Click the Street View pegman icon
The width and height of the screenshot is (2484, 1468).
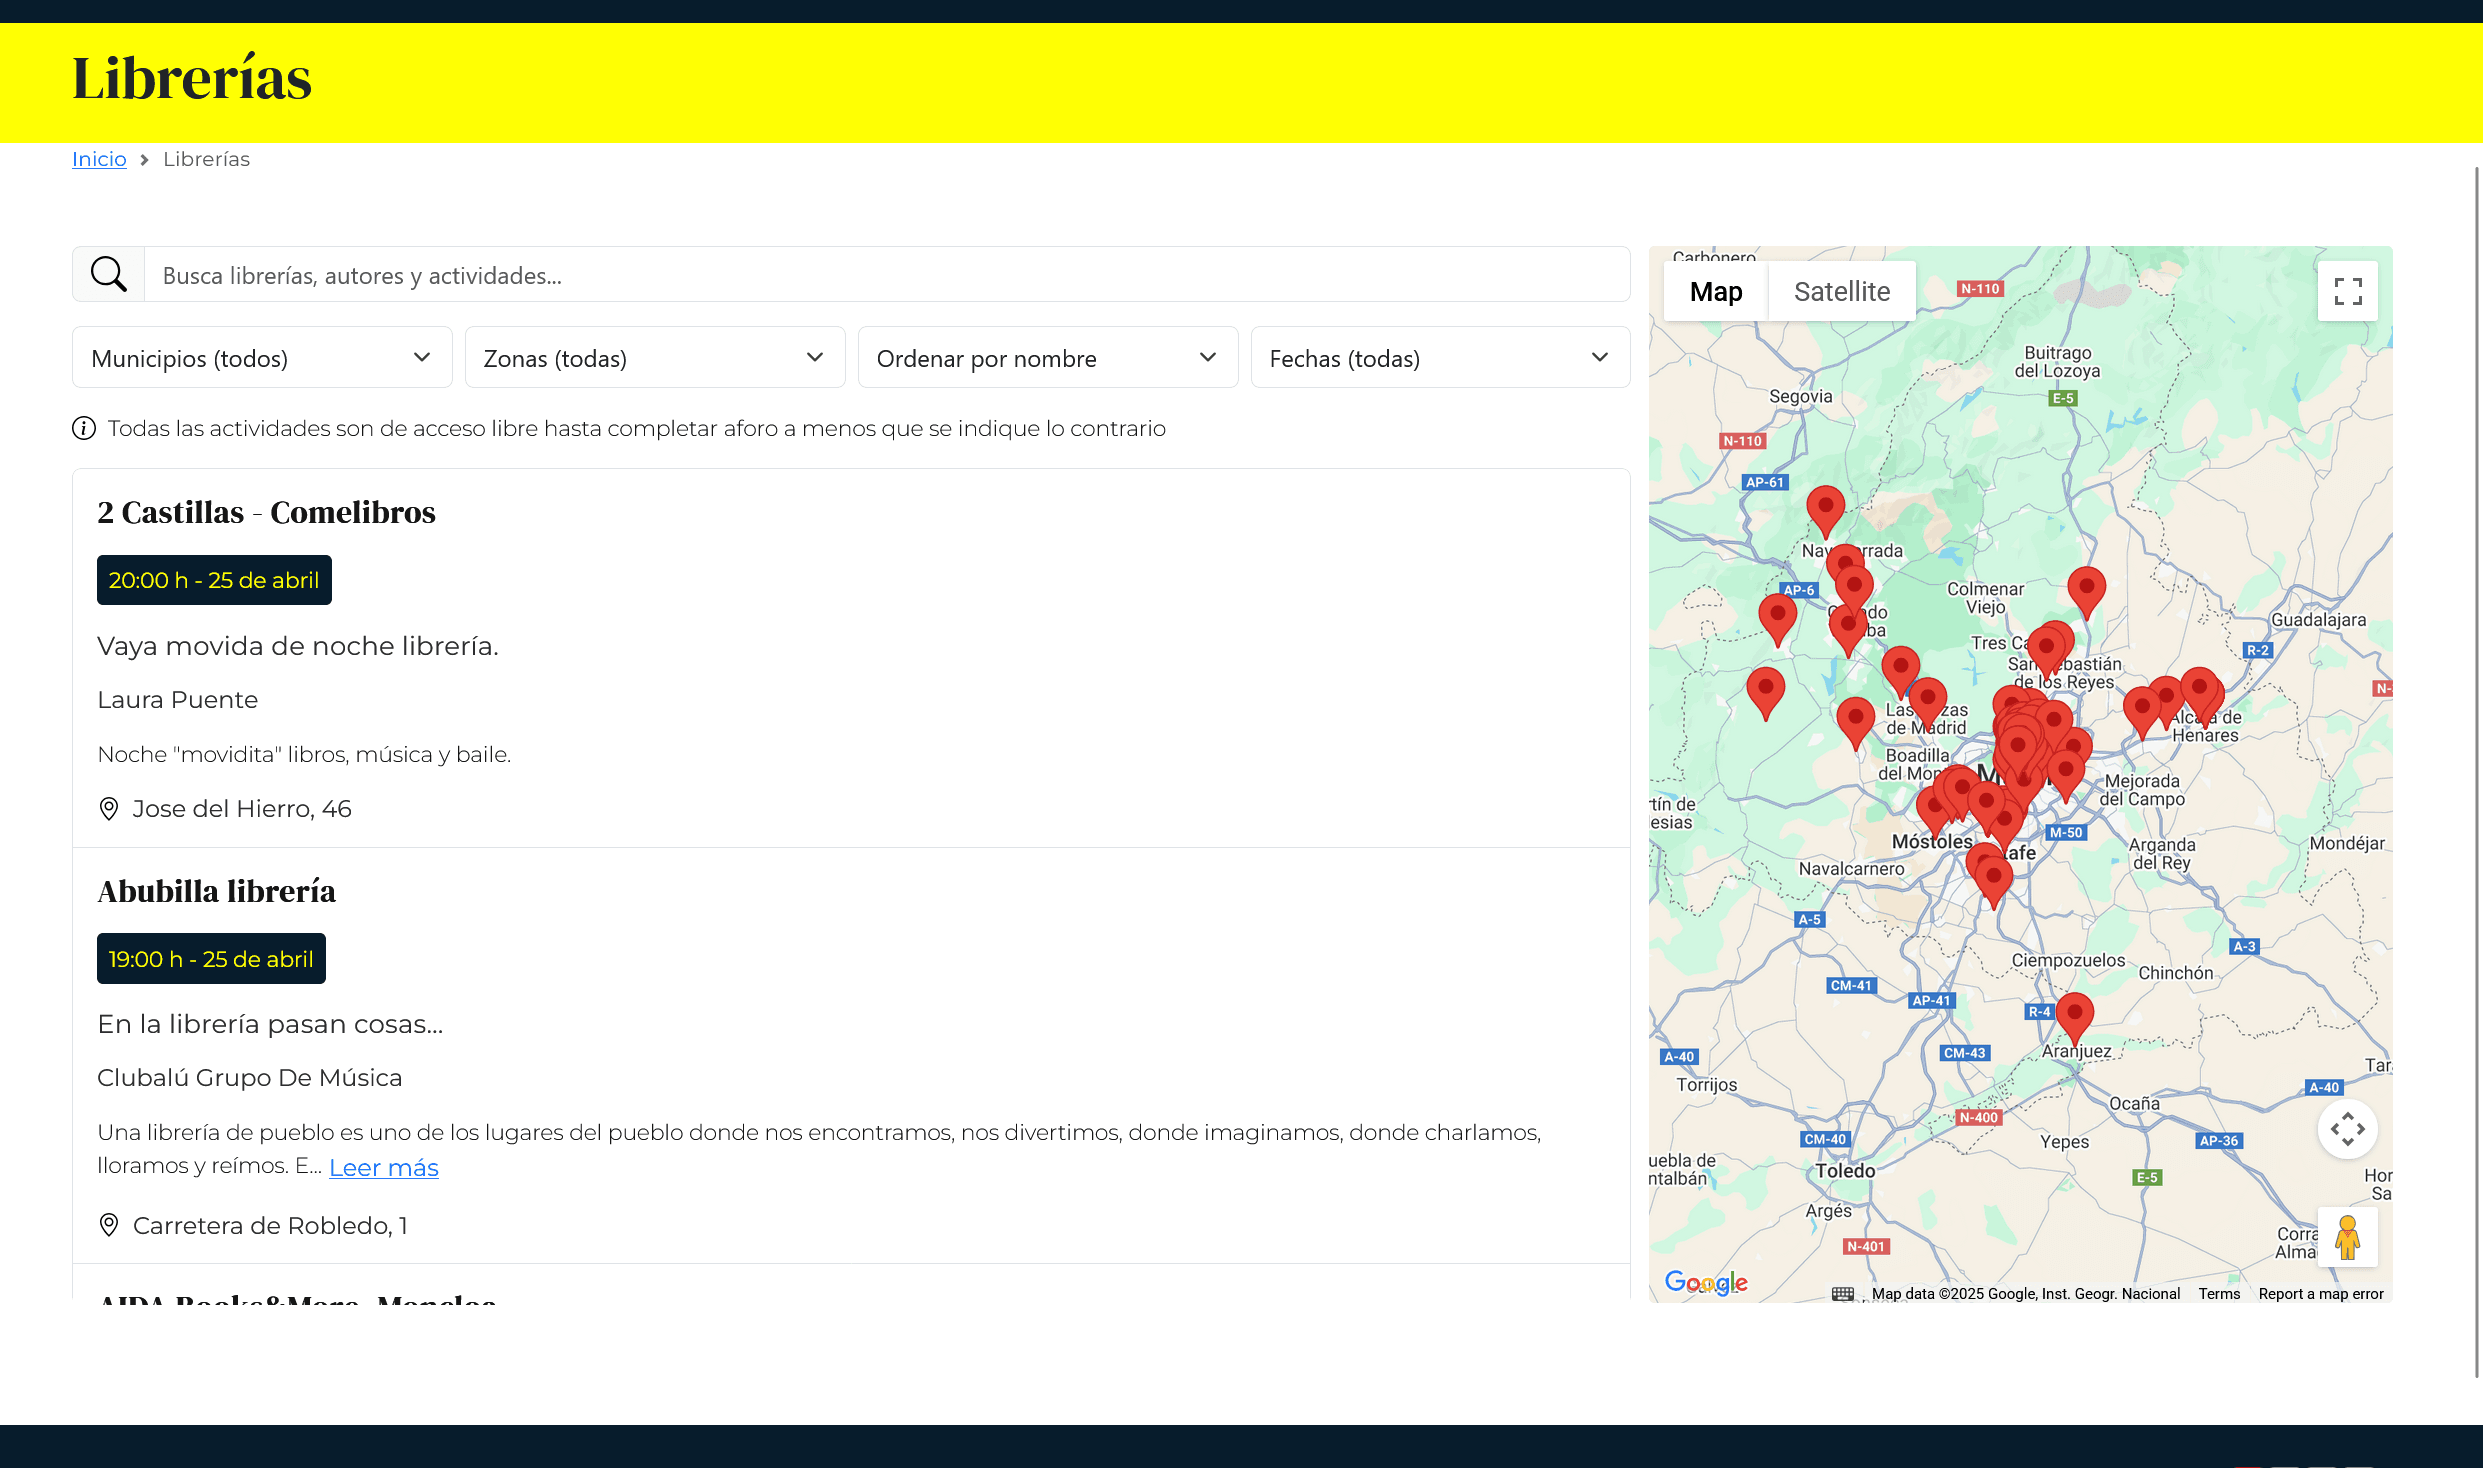click(x=2347, y=1237)
